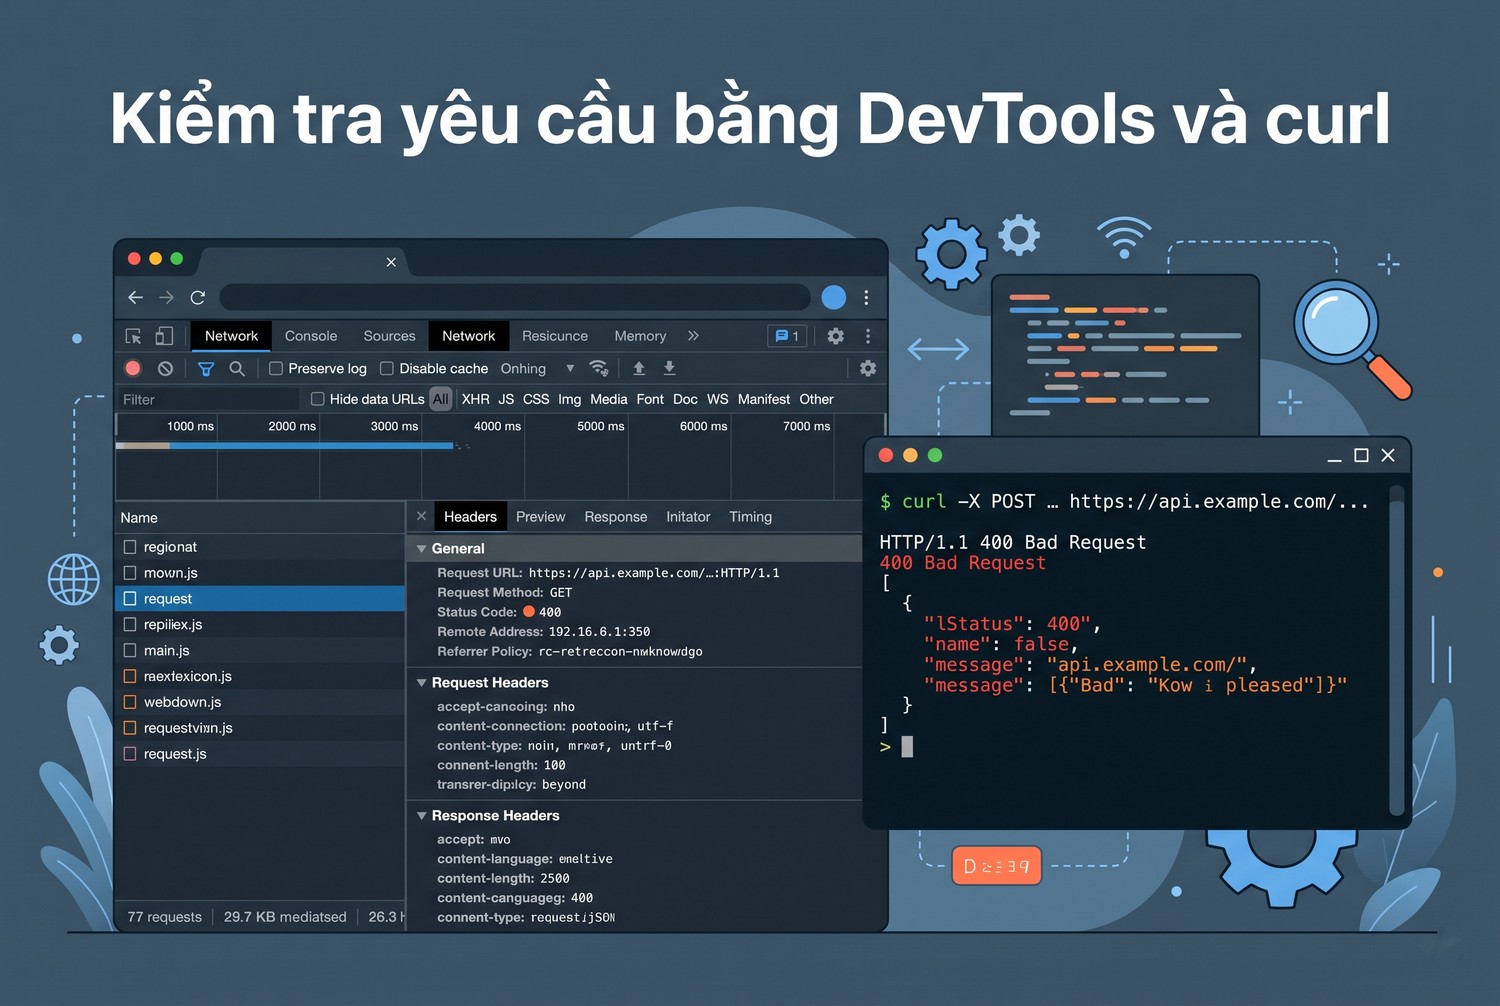Tick the Hide data URLs checkbox
1500x1006 pixels.
[318, 399]
